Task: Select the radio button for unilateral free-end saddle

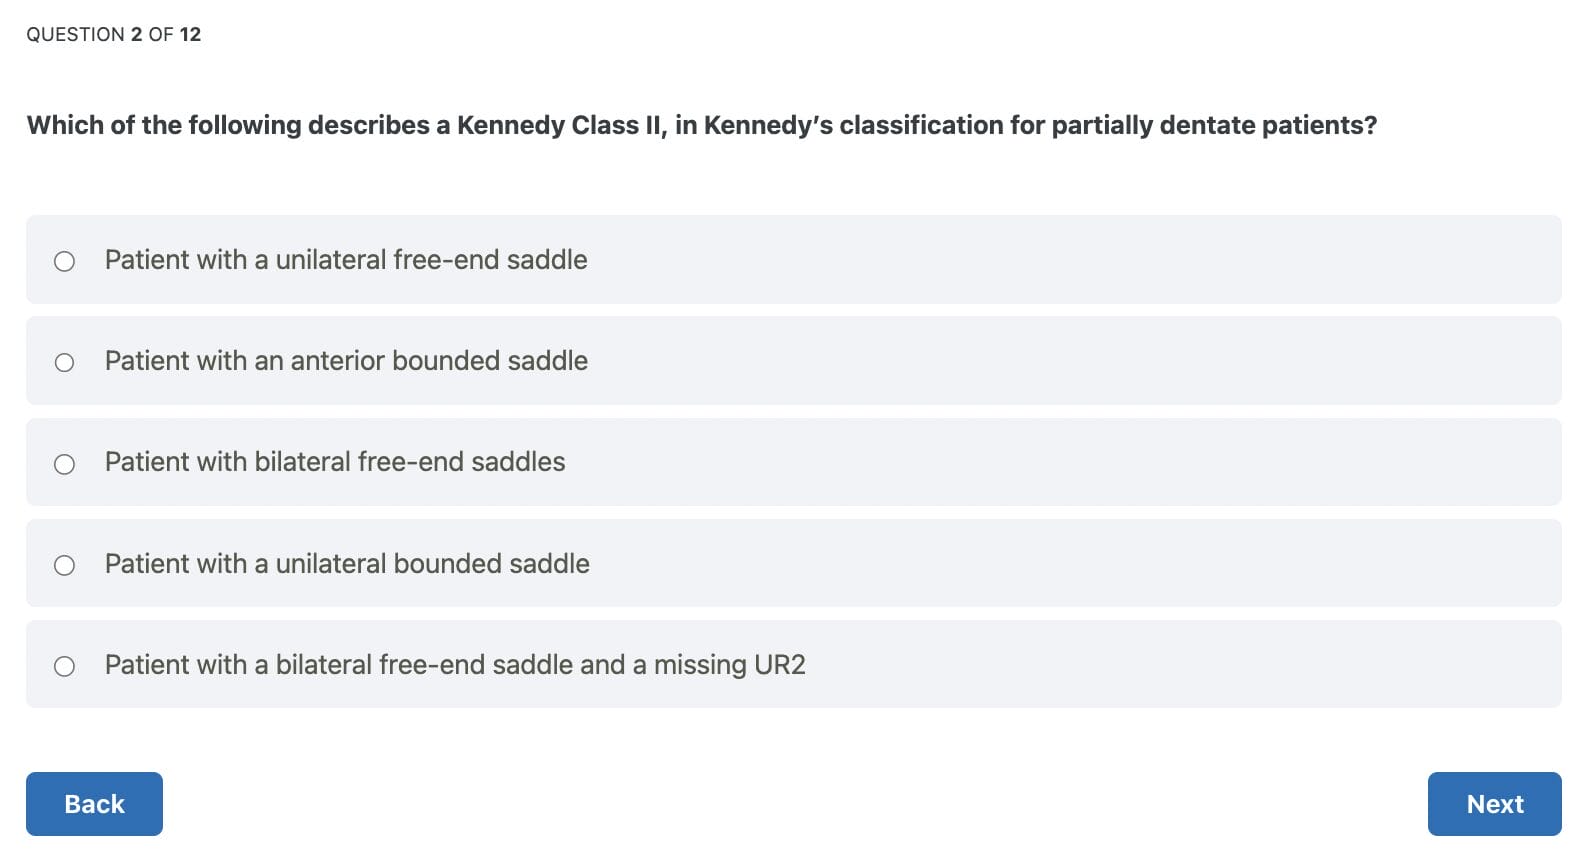Action: [x=64, y=261]
